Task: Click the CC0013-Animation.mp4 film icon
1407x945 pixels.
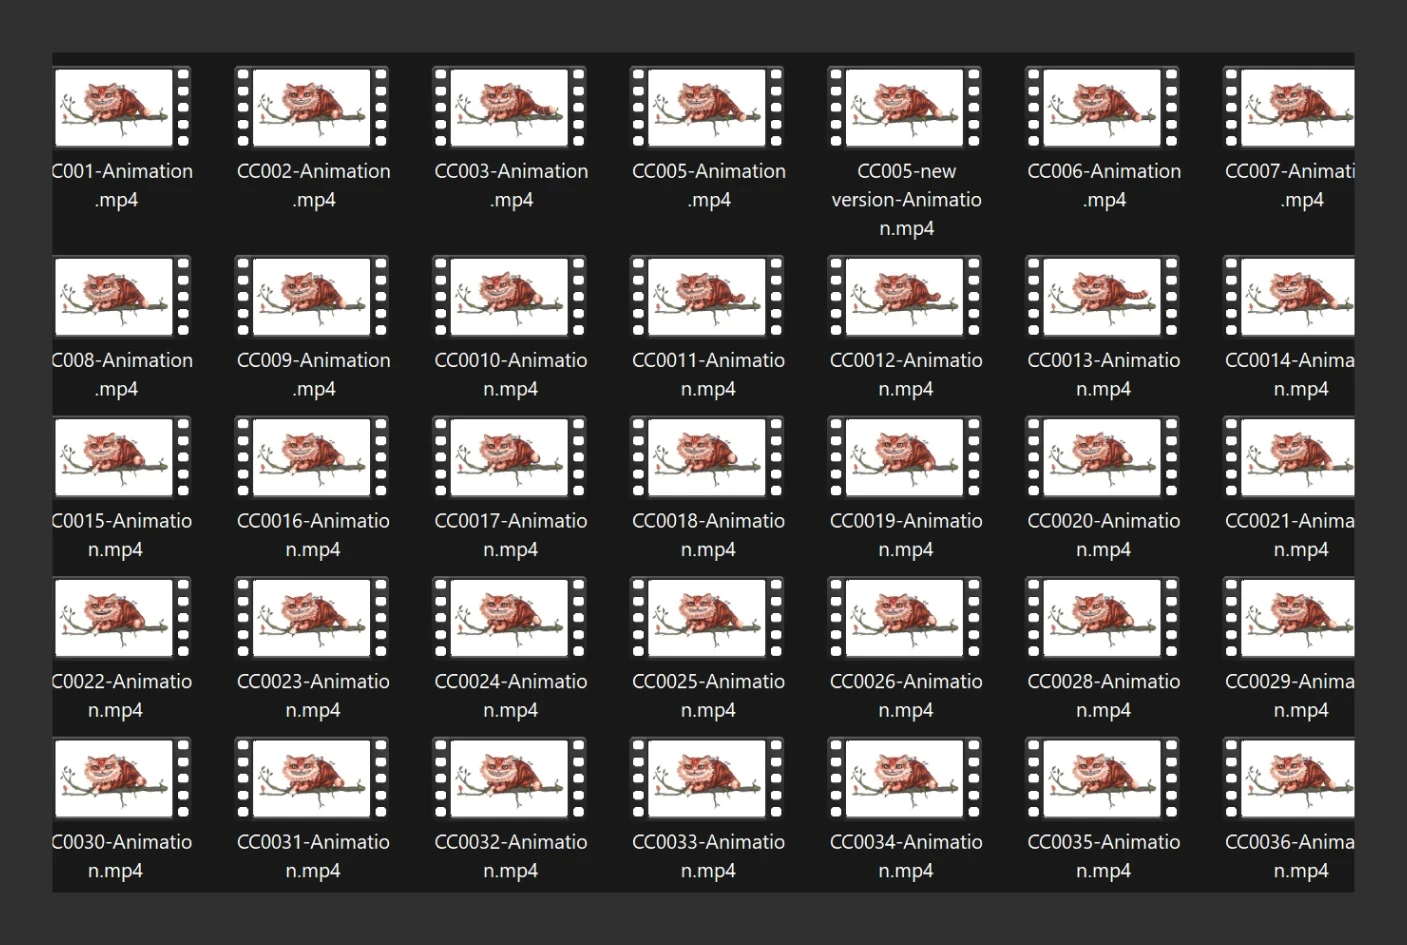Action: tap(1102, 297)
